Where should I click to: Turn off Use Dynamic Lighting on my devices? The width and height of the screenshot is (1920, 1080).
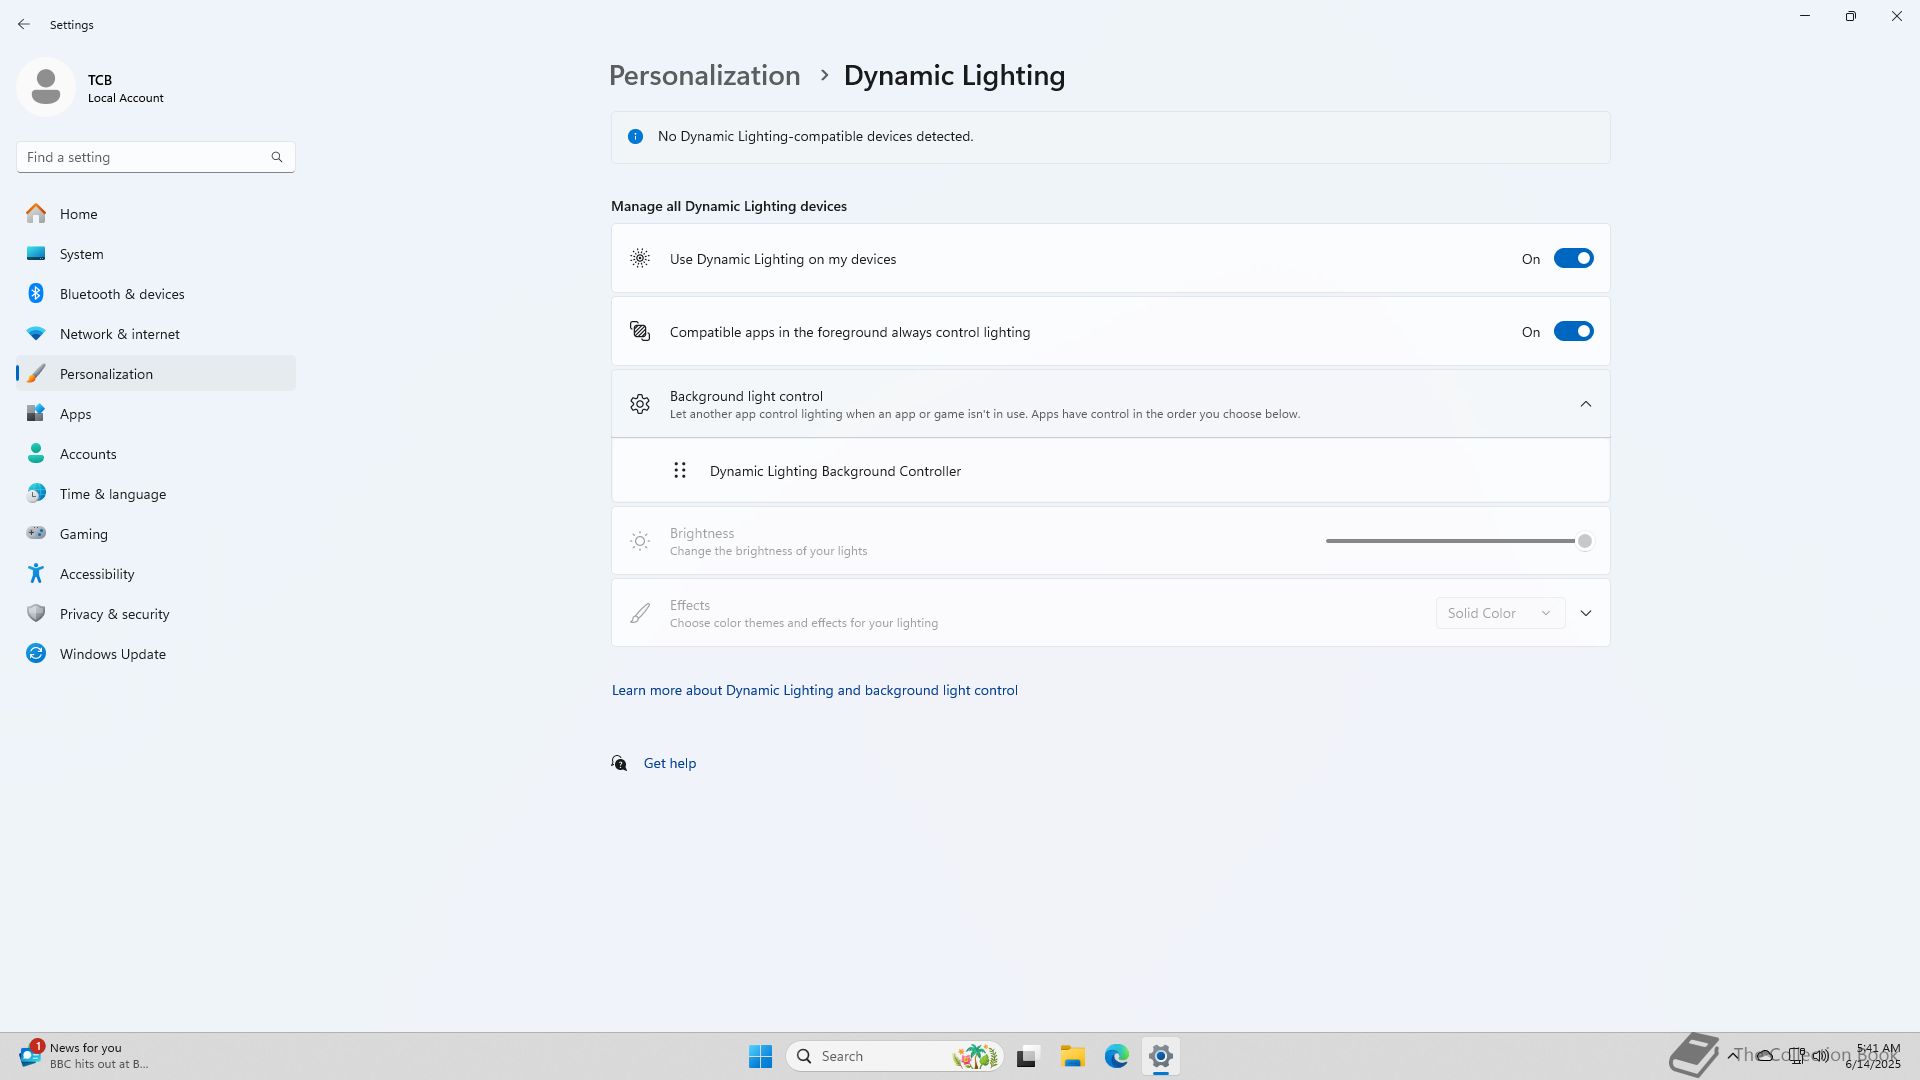click(x=1573, y=259)
